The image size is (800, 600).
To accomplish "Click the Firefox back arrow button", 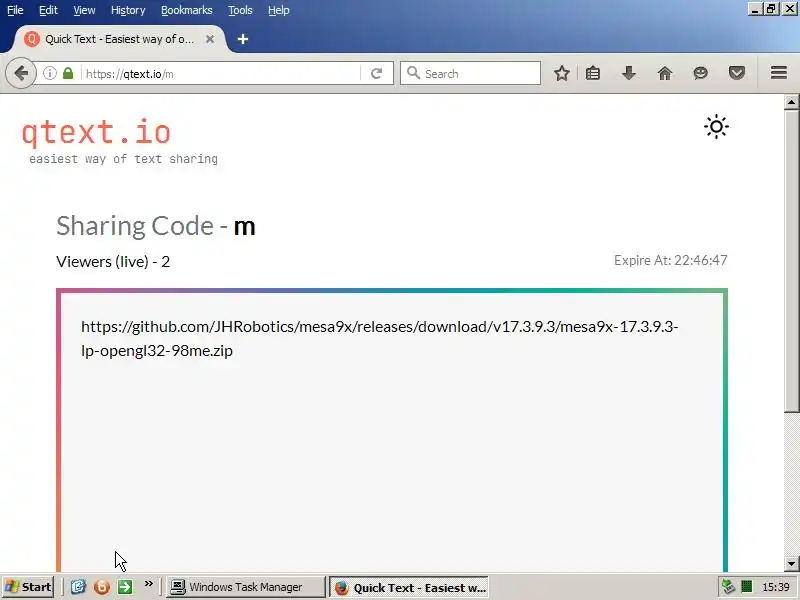I will point(21,73).
